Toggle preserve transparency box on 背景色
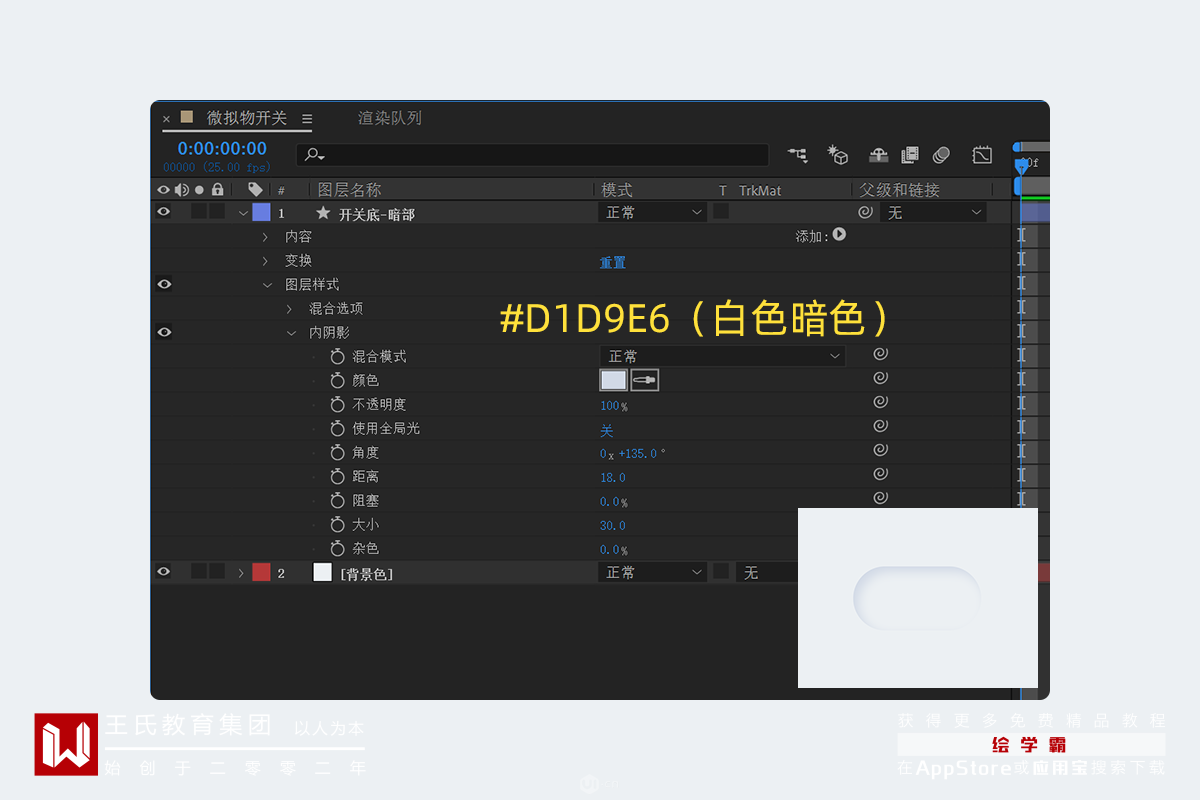The image size is (1200, 800). tap(721, 570)
